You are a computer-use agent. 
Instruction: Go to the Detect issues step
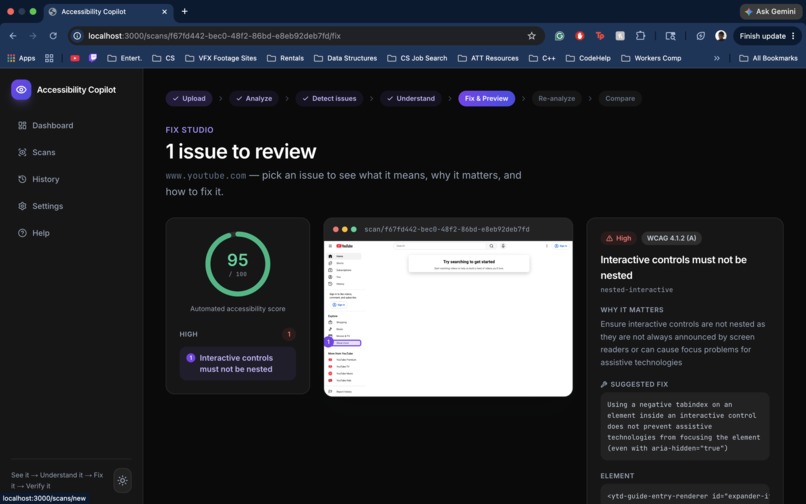tap(329, 98)
